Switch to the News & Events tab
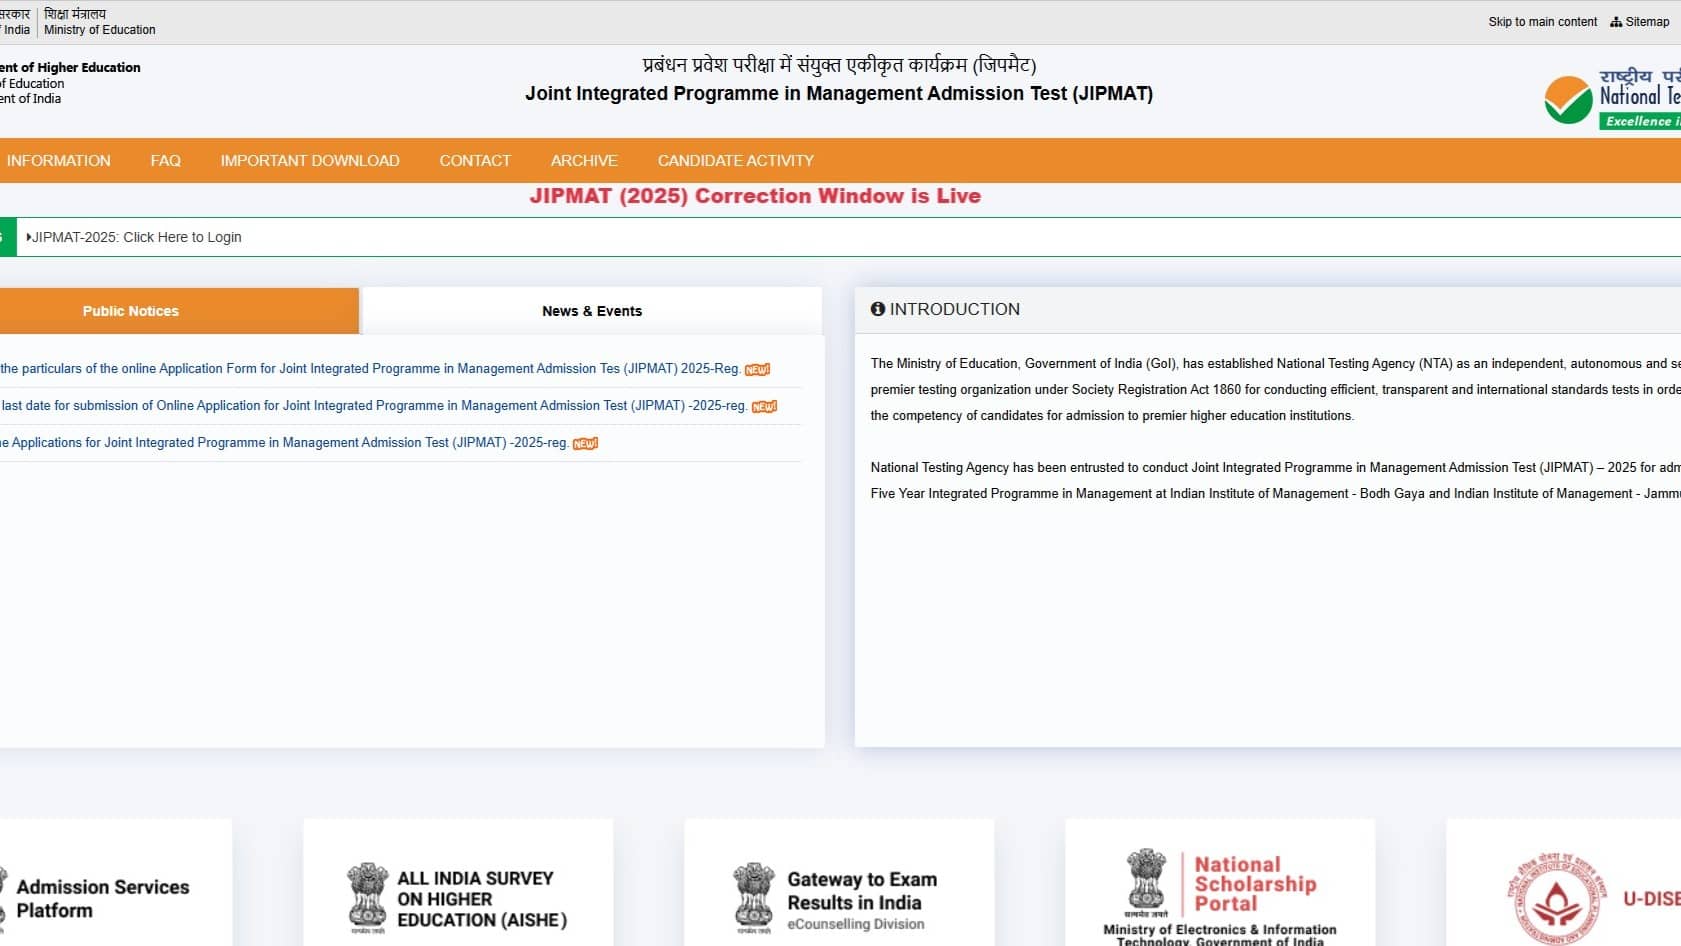The image size is (1681, 946). coord(591,311)
